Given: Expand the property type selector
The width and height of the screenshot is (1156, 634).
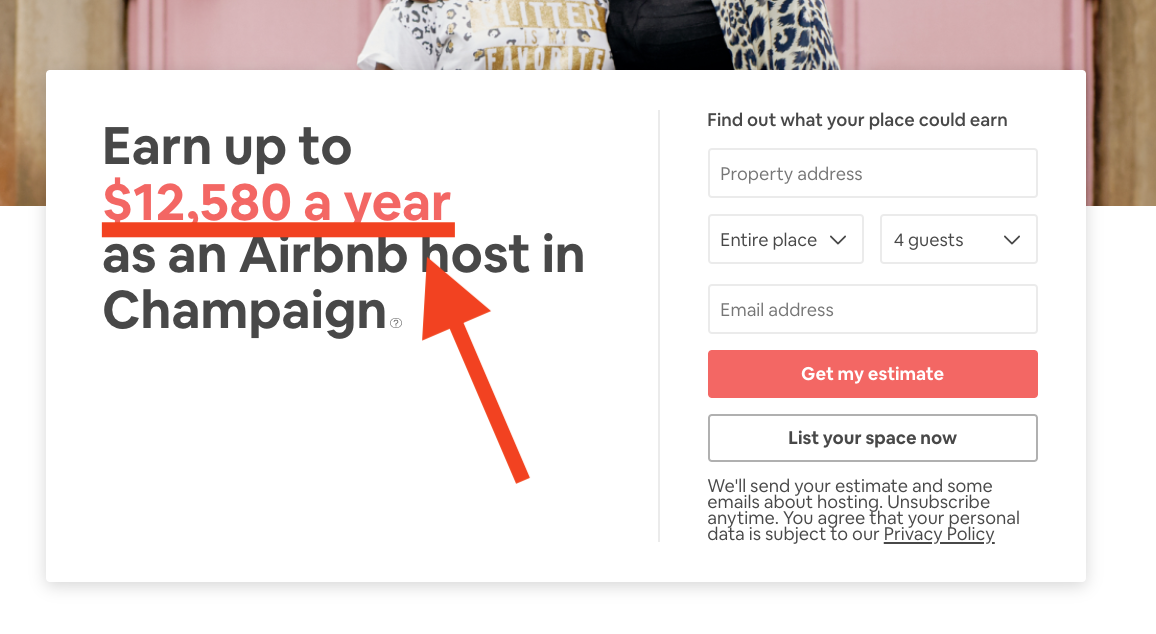Looking at the screenshot, I should 785,239.
